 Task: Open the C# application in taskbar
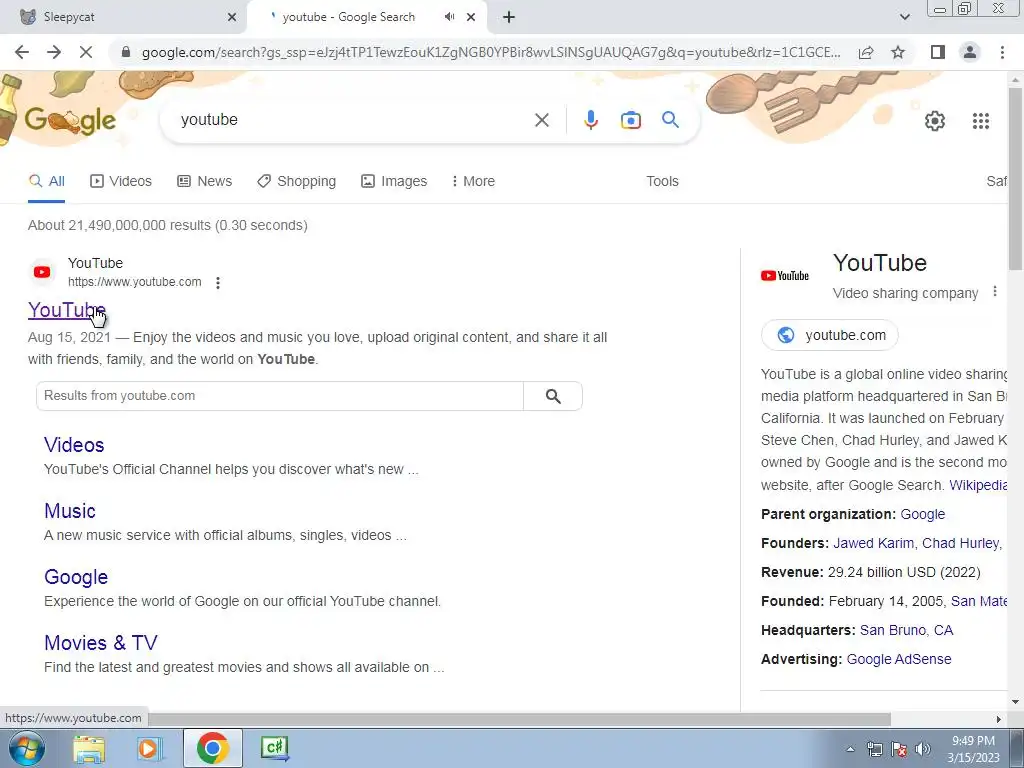click(x=274, y=748)
